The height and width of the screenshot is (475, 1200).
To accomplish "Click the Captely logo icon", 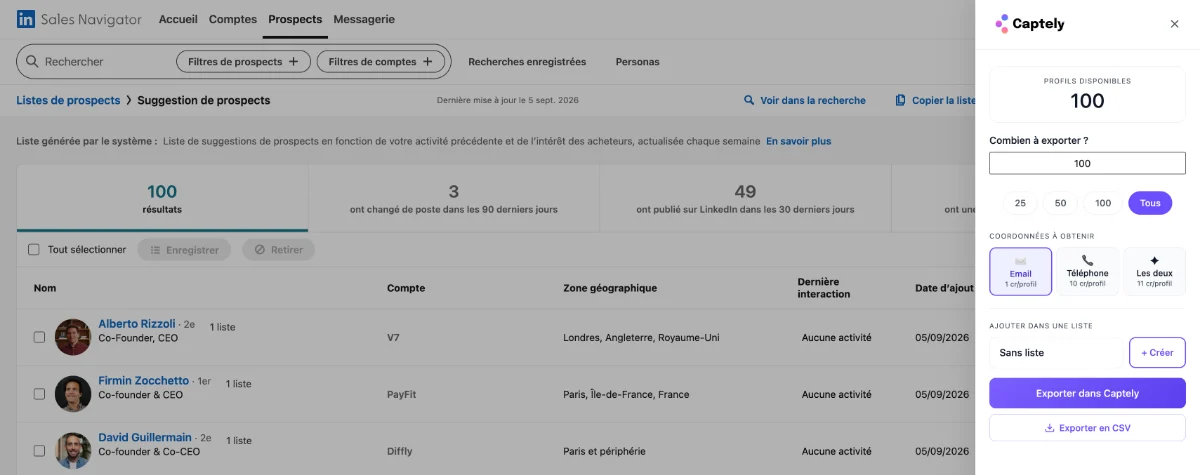I will pyautogui.click(x=1002, y=24).
